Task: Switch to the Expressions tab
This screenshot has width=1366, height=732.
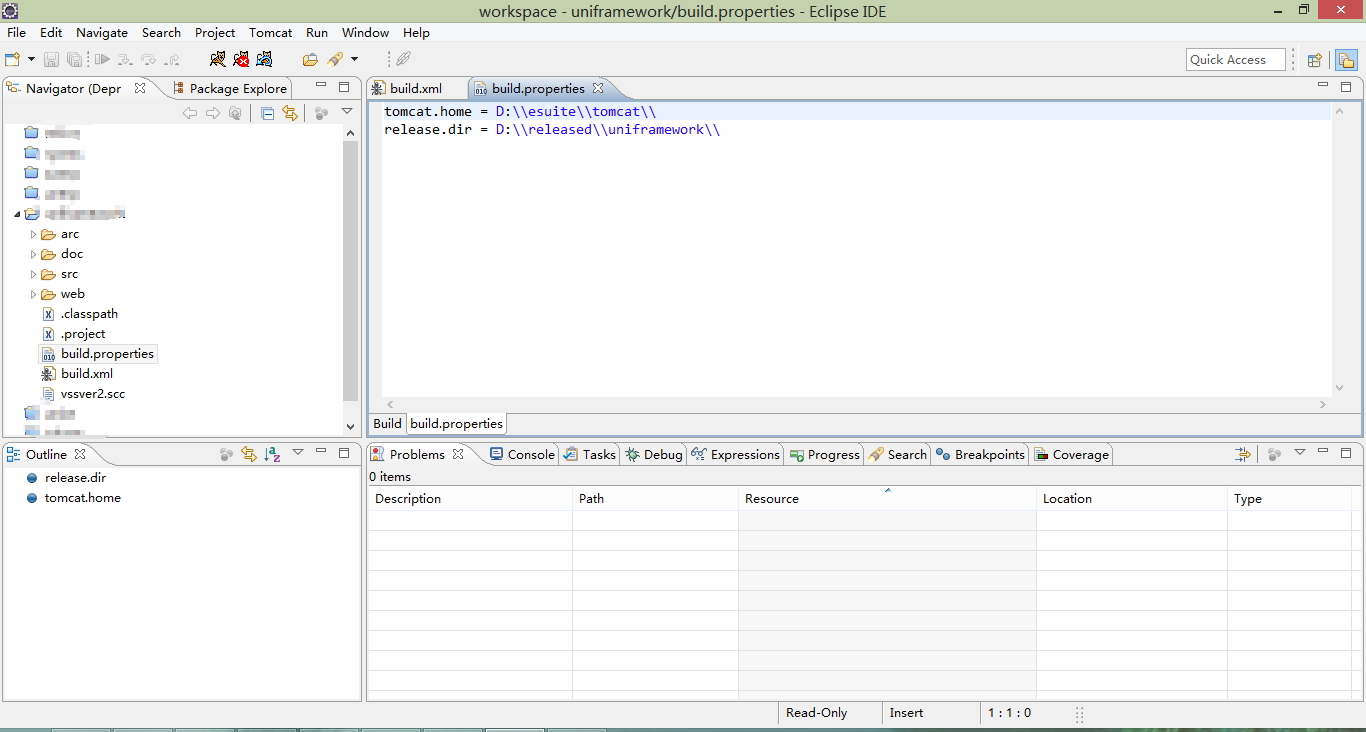Action: (735, 454)
